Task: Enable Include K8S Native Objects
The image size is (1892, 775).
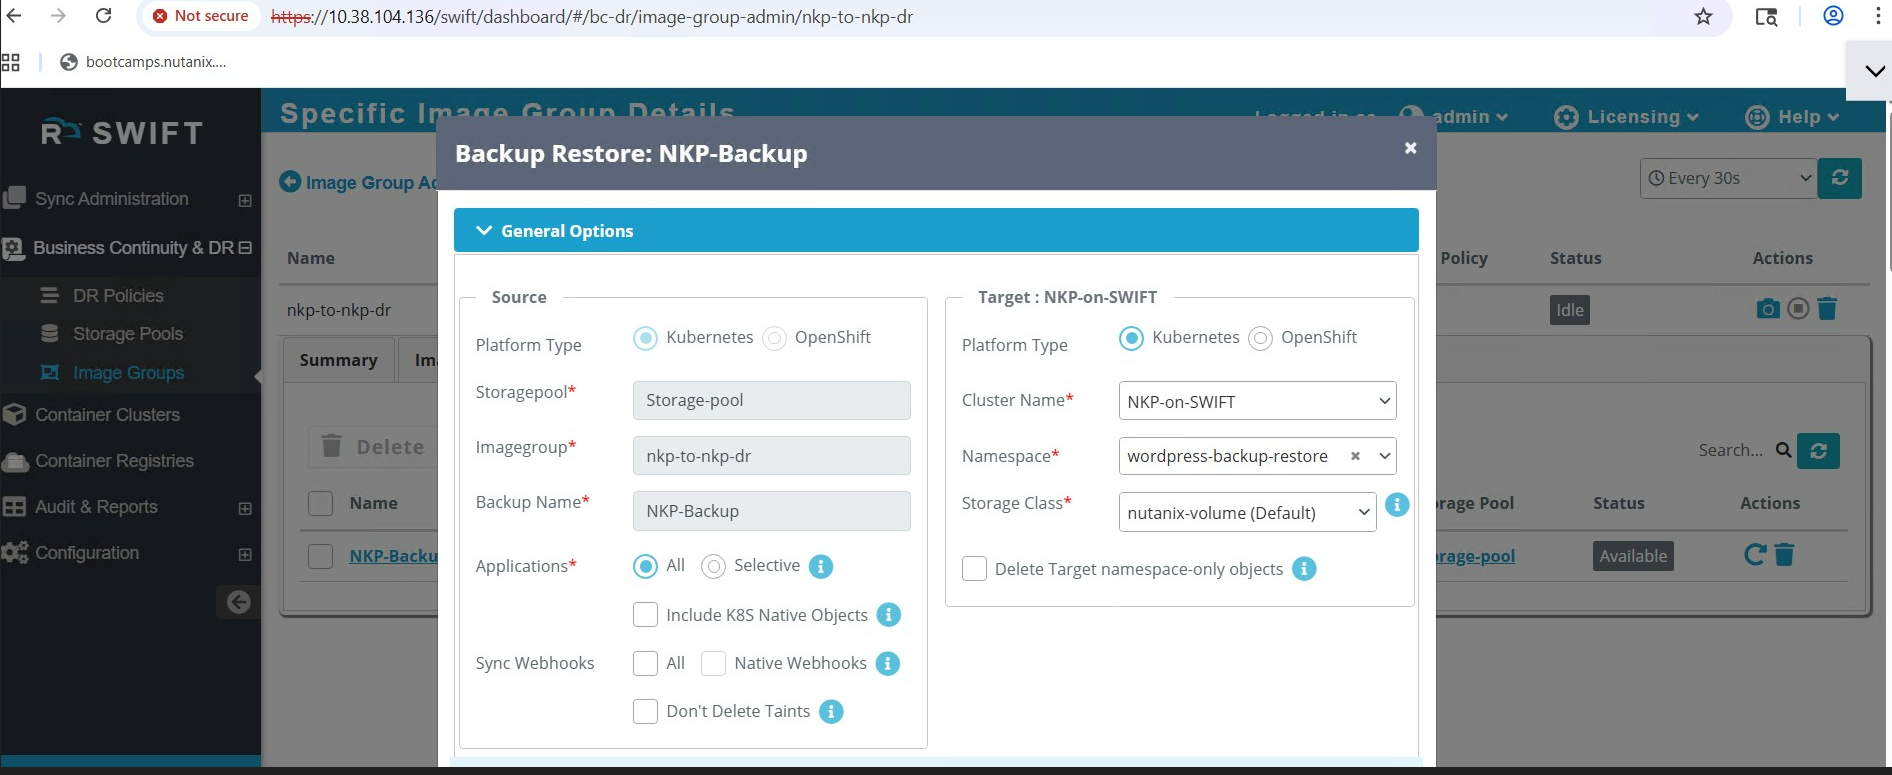Action: click(x=646, y=615)
